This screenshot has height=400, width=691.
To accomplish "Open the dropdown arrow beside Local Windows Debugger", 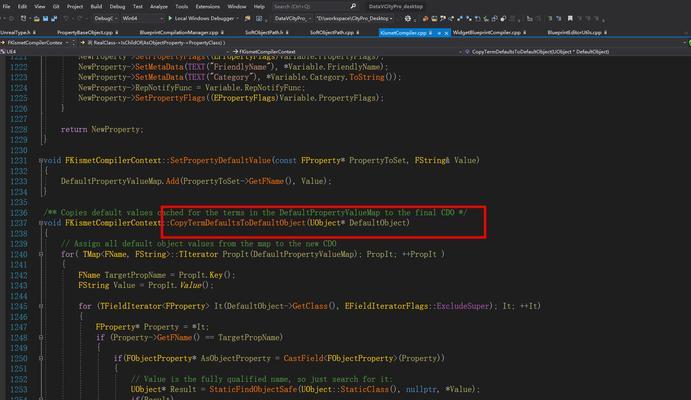I will [238, 19].
